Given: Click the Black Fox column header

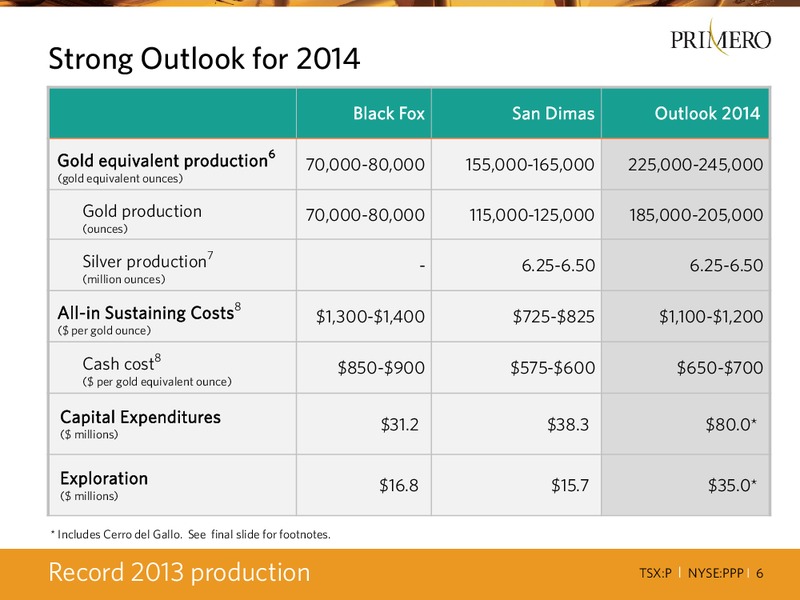Looking at the screenshot, I should [389, 113].
